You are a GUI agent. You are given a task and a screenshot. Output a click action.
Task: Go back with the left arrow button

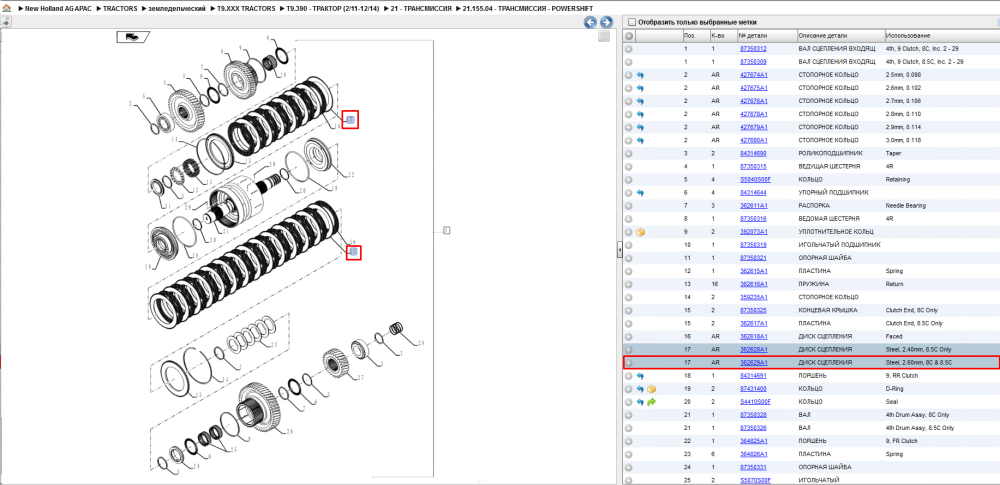coord(591,22)
